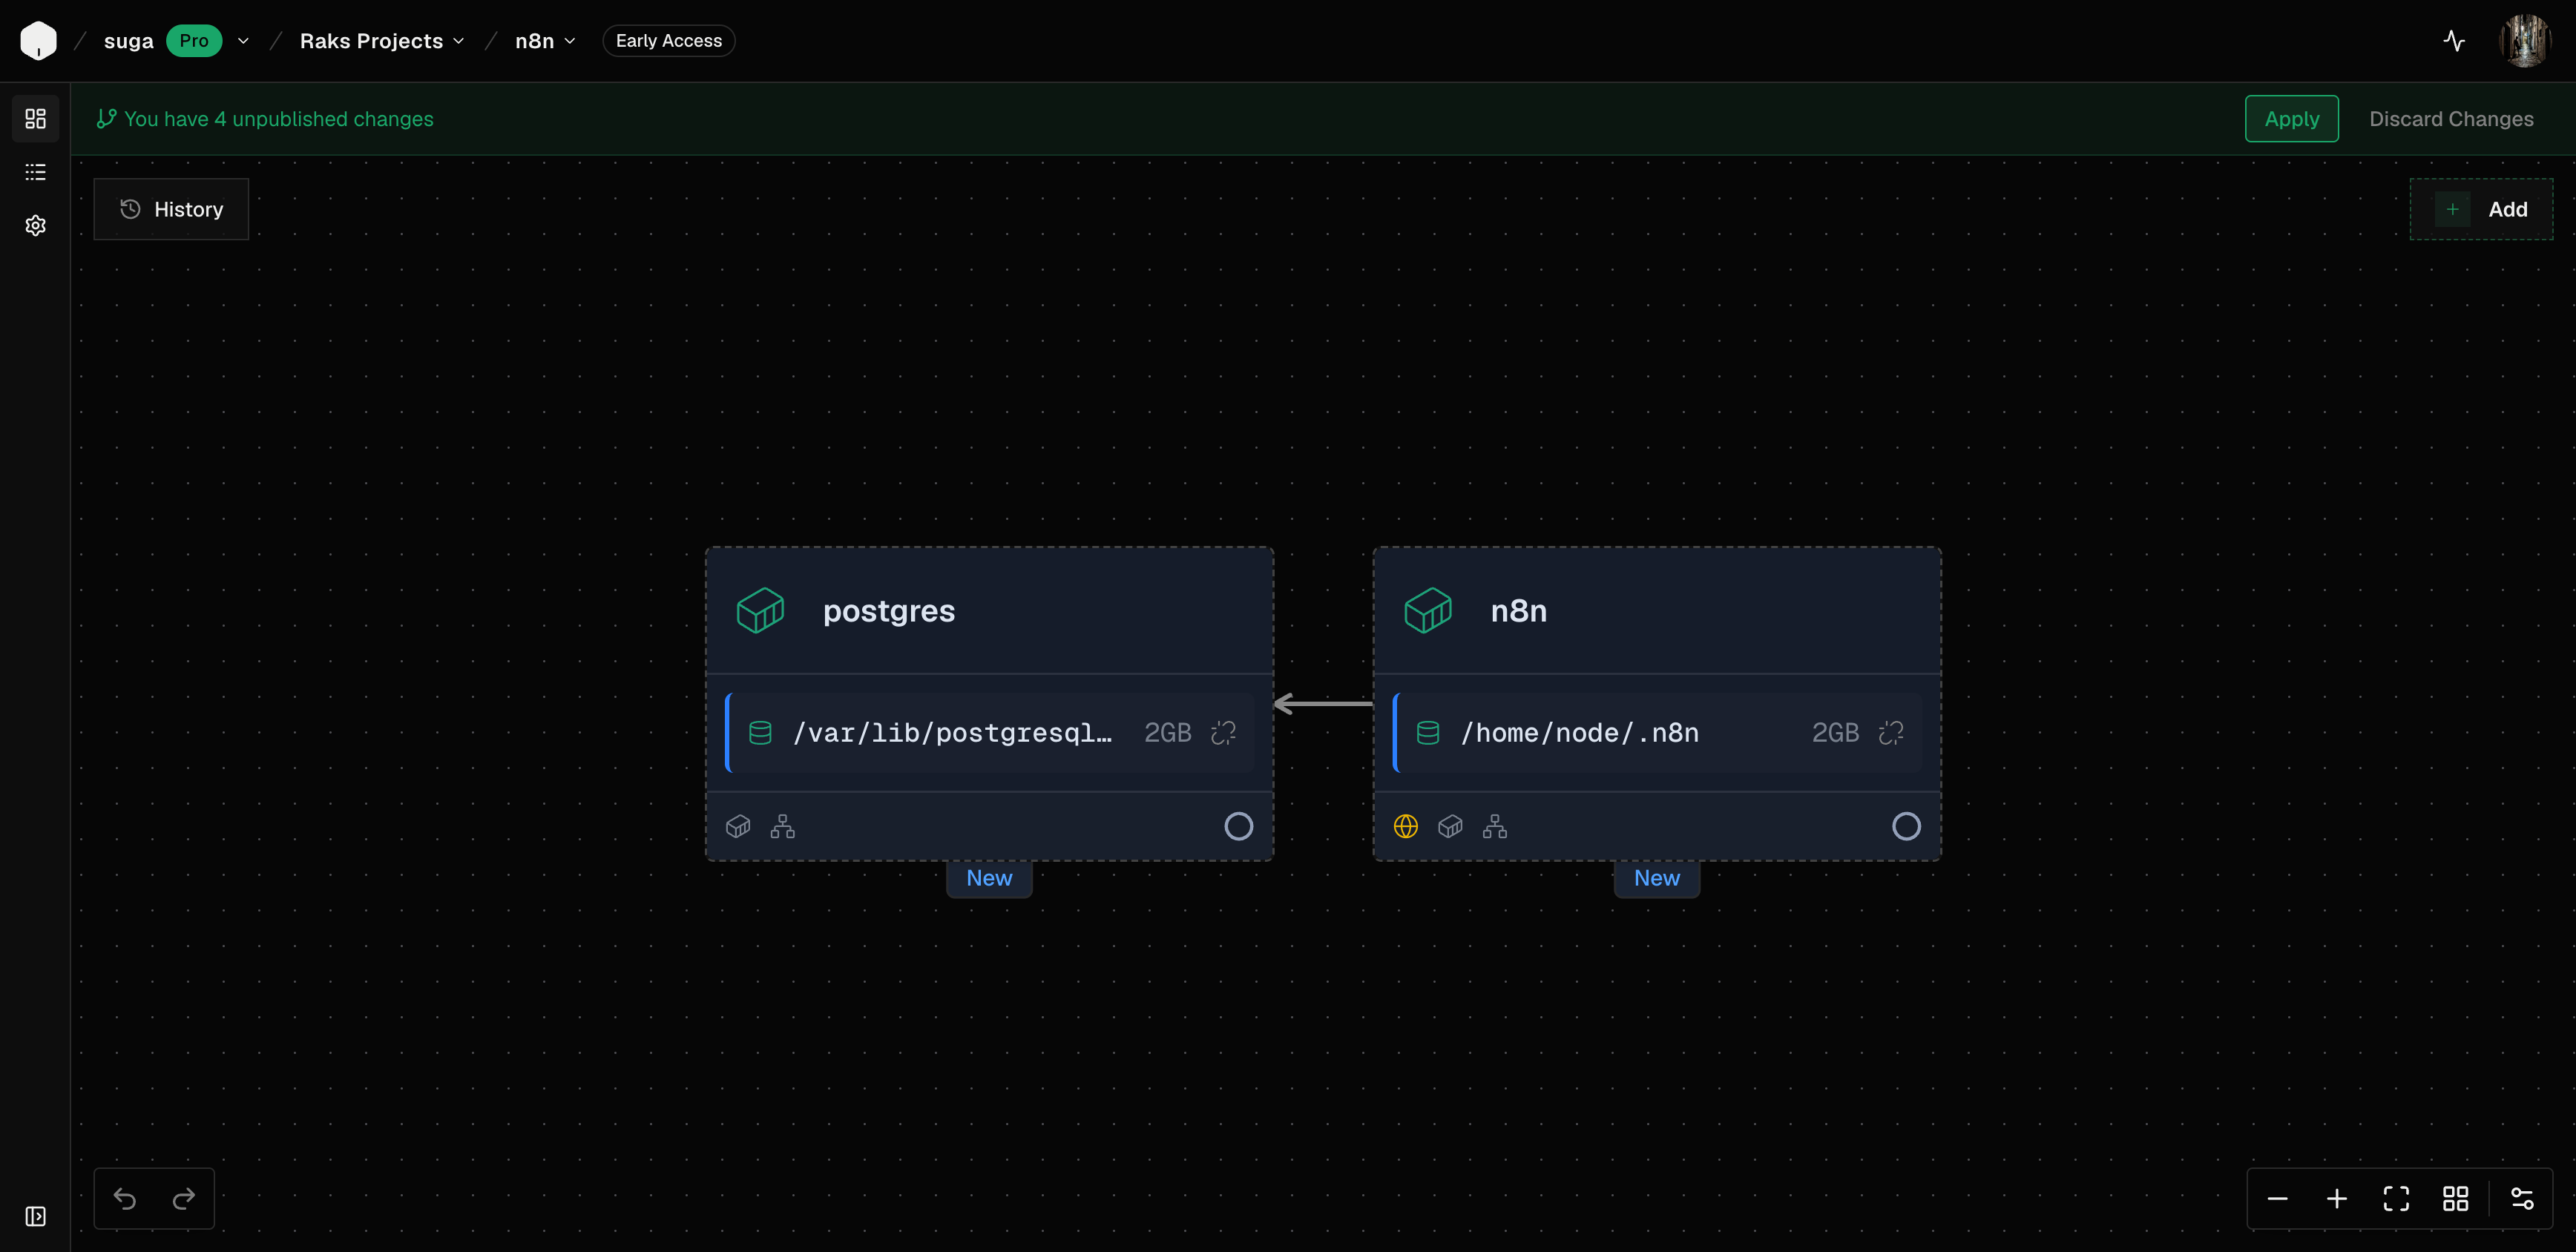Select the /home/node/.n8n volume row
Image resolution: width=2576 pixels, height=1252 pixels.
pos(1657,733)
